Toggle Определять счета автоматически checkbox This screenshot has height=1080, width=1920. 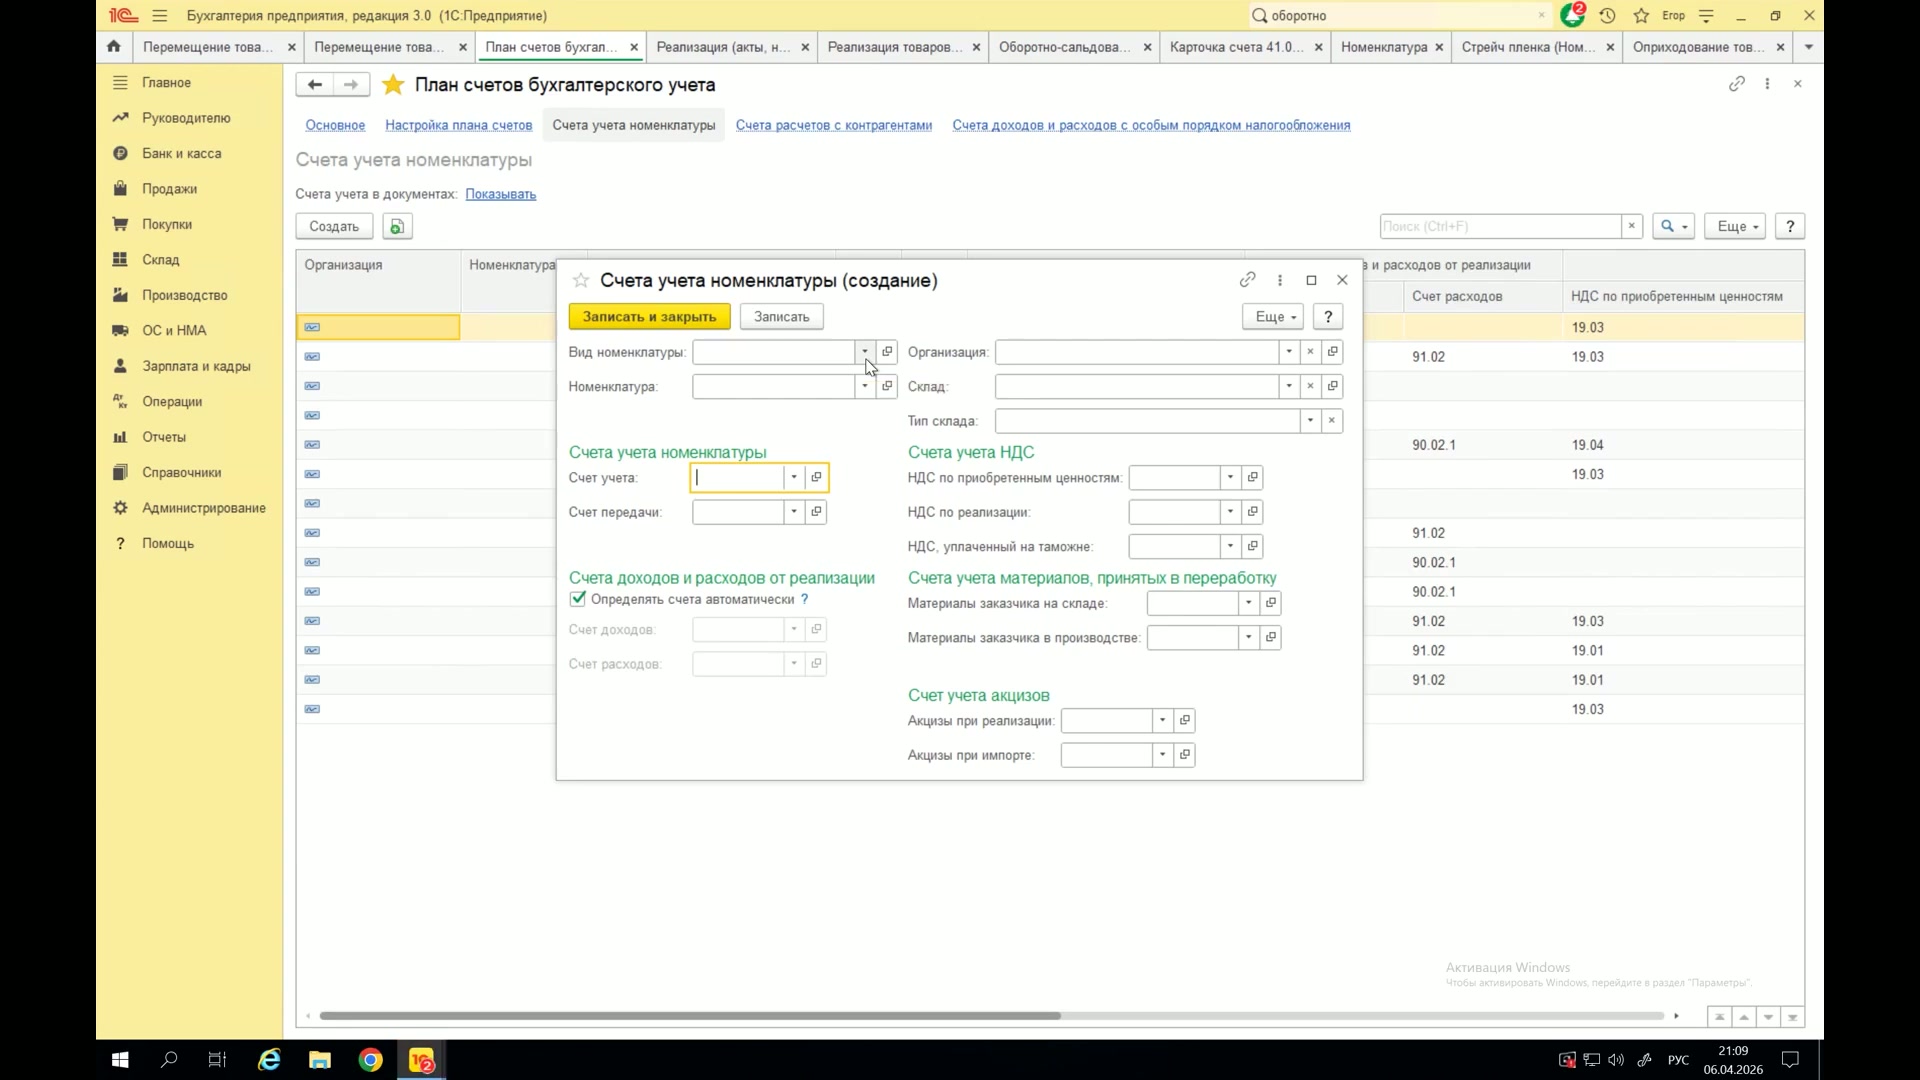tap(578, 599)
